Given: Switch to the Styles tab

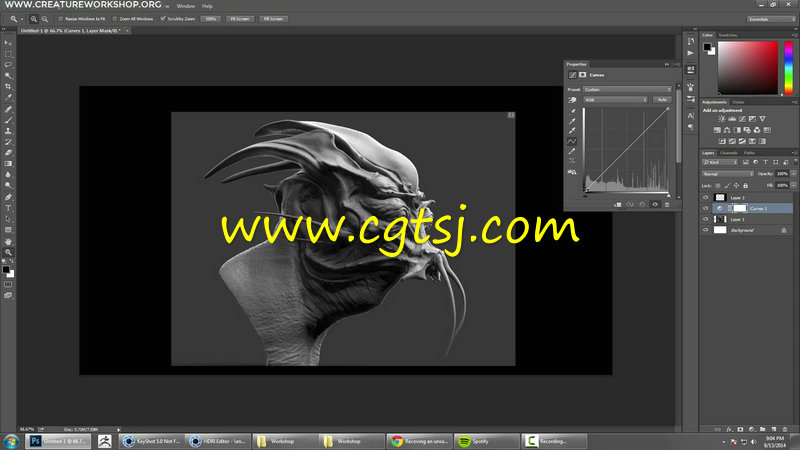Looking at the screenshot, I should pyautogui.click(x=738, y=102).
